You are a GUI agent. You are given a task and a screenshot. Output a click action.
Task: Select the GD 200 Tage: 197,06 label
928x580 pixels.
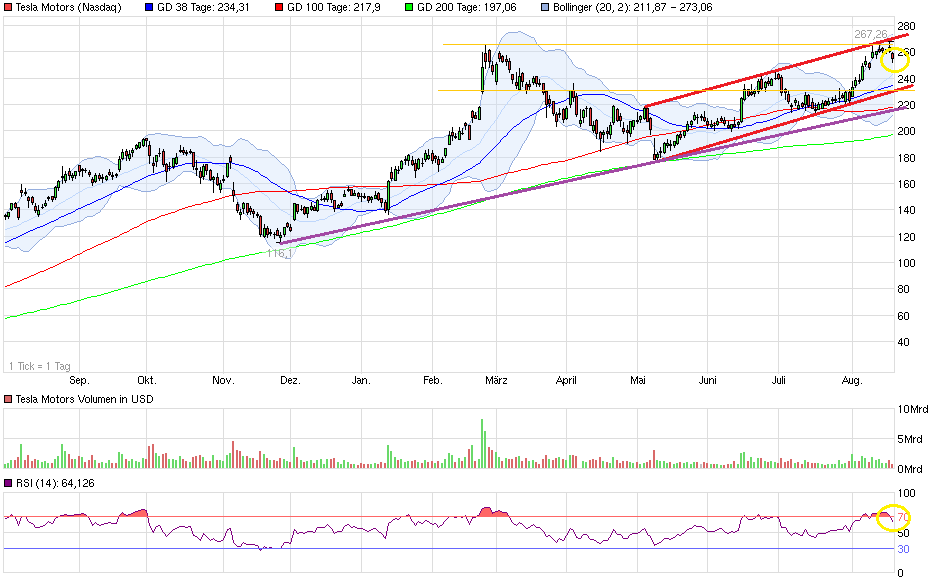click(466, 8)
